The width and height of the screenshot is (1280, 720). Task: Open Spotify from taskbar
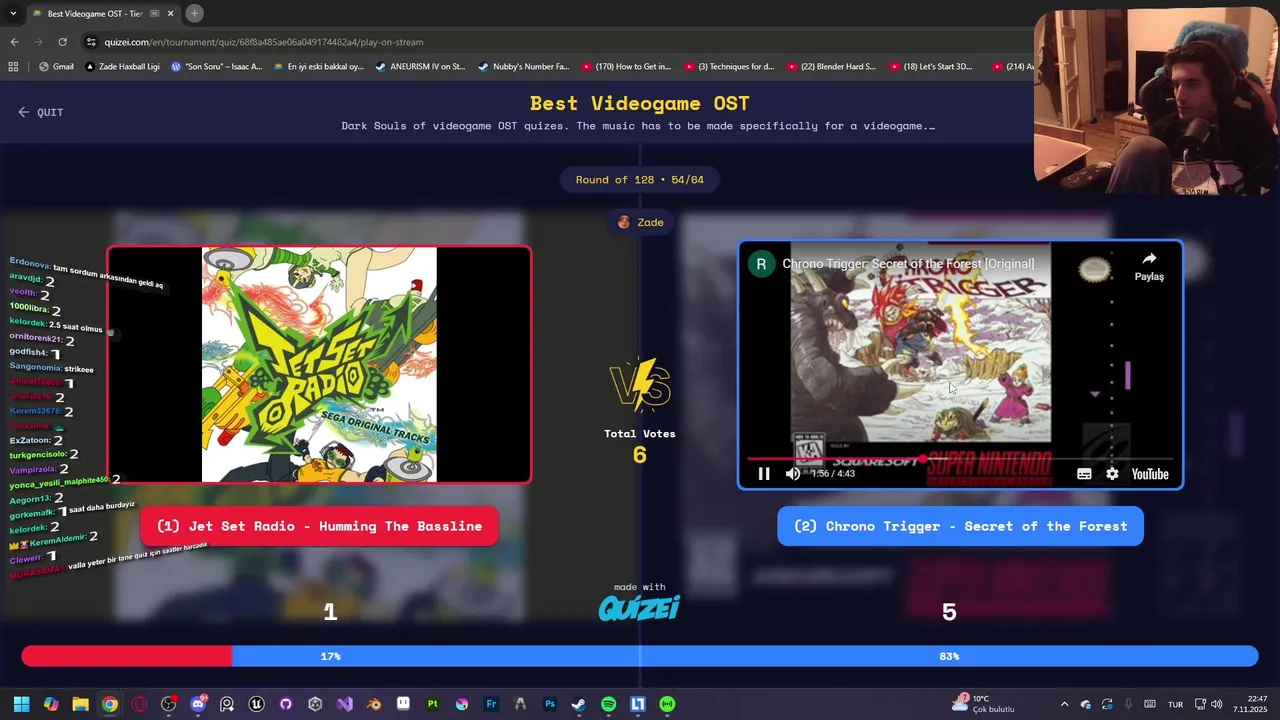click(608, 704)
